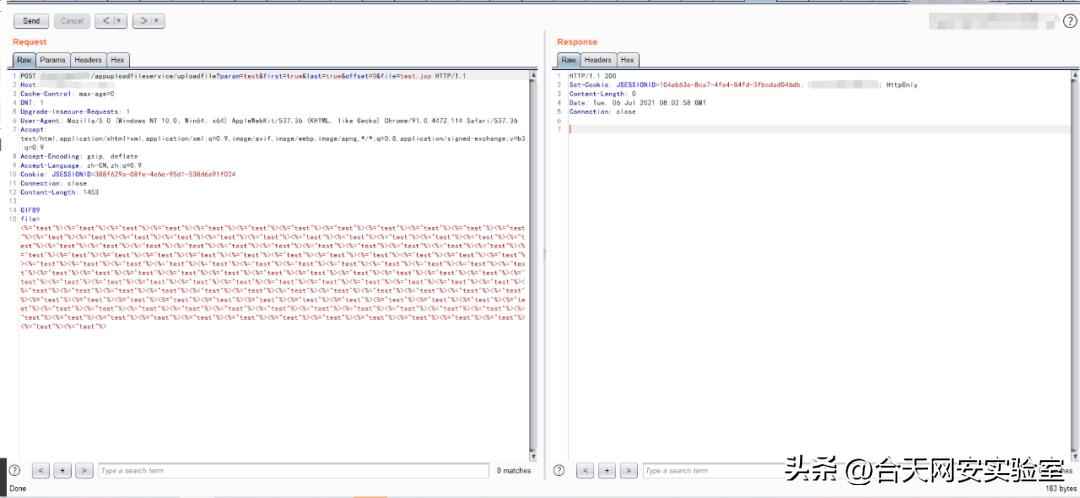Go forward to the next request in history

point(143,20)
